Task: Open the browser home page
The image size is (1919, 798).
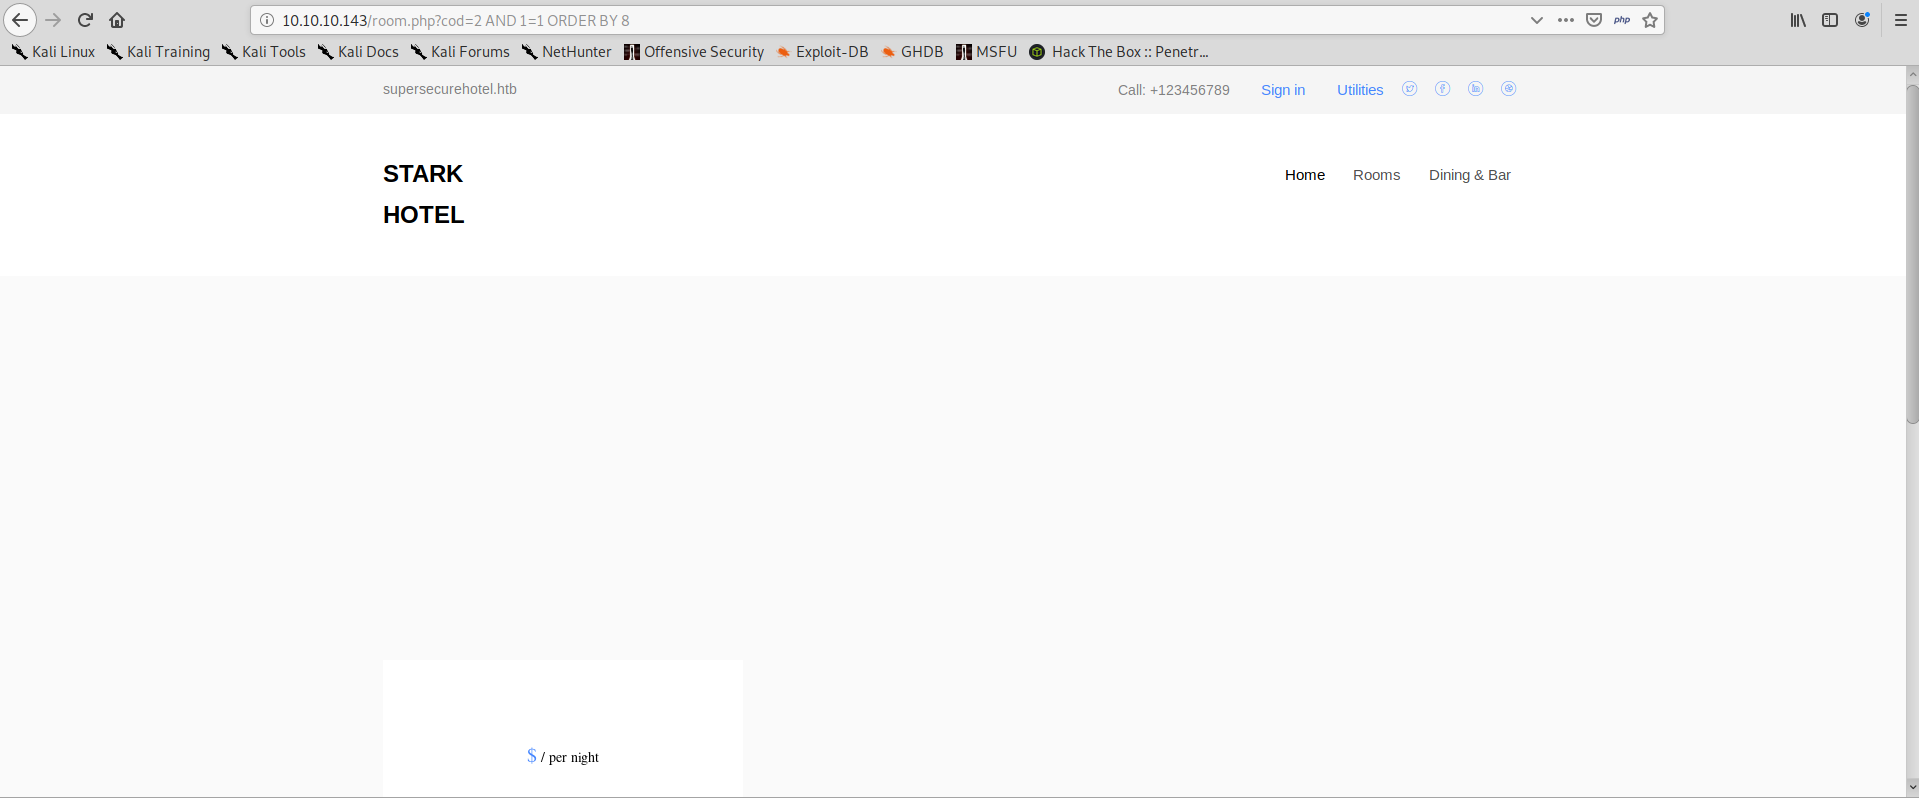Action: [117, 20]
